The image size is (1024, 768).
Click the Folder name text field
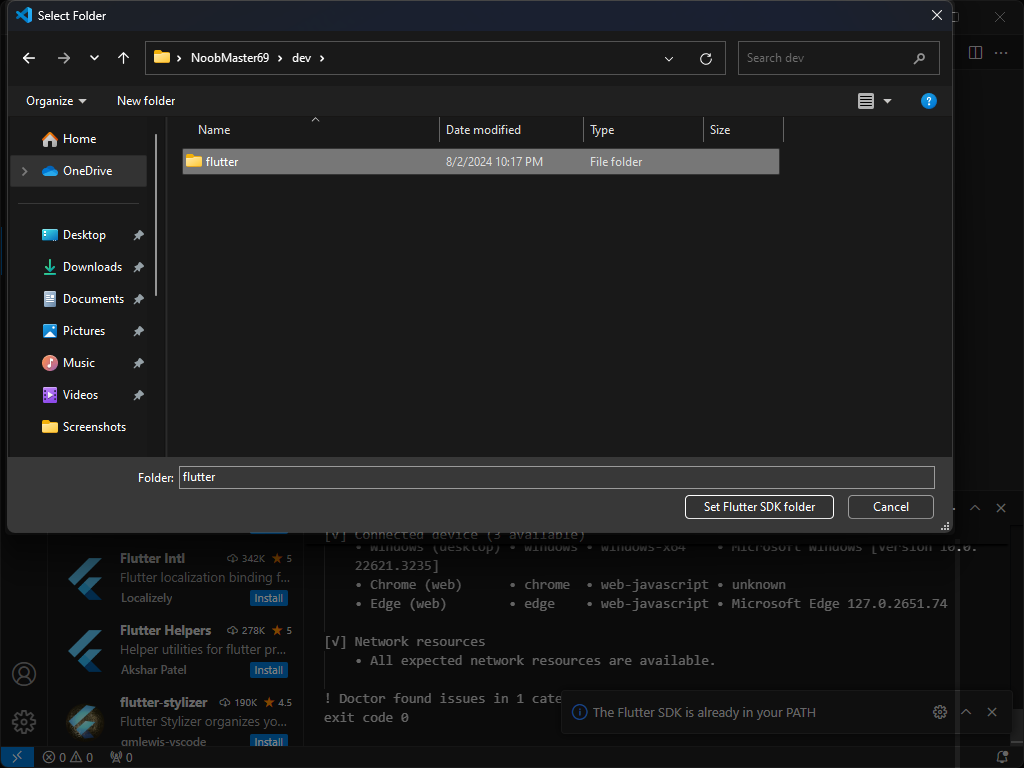556,477
